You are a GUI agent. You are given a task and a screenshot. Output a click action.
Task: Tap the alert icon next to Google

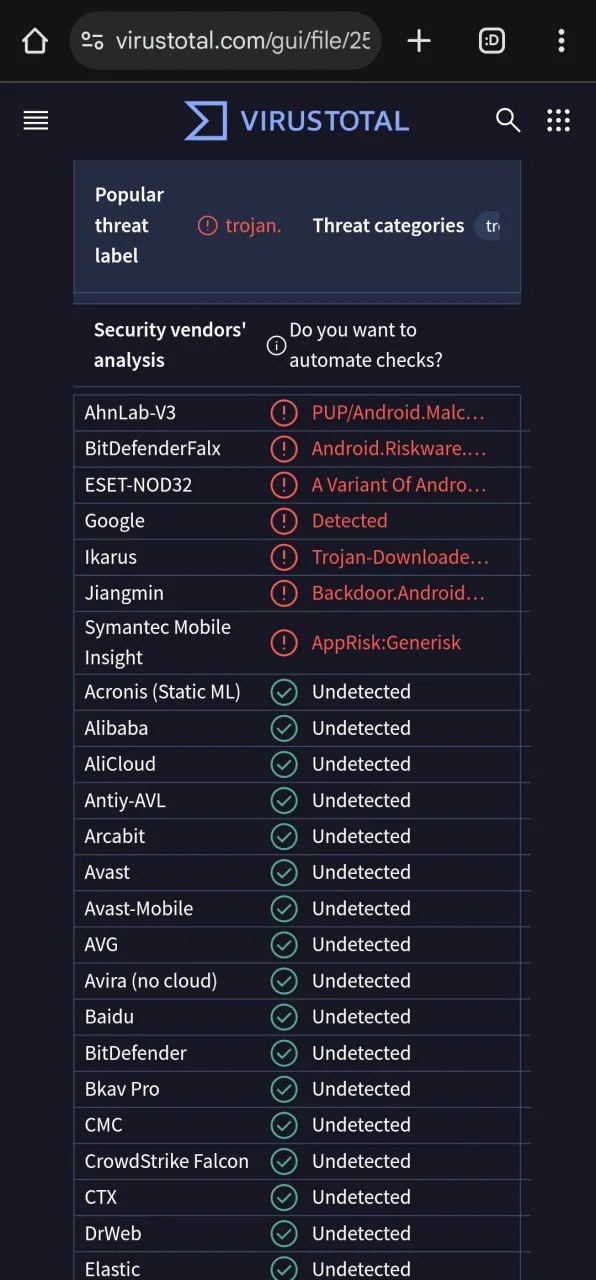pyautogui.click(x=284, y=521)
